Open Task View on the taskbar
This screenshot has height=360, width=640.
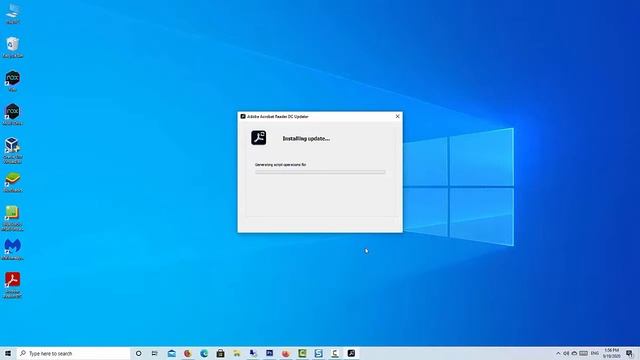point(155,353)
